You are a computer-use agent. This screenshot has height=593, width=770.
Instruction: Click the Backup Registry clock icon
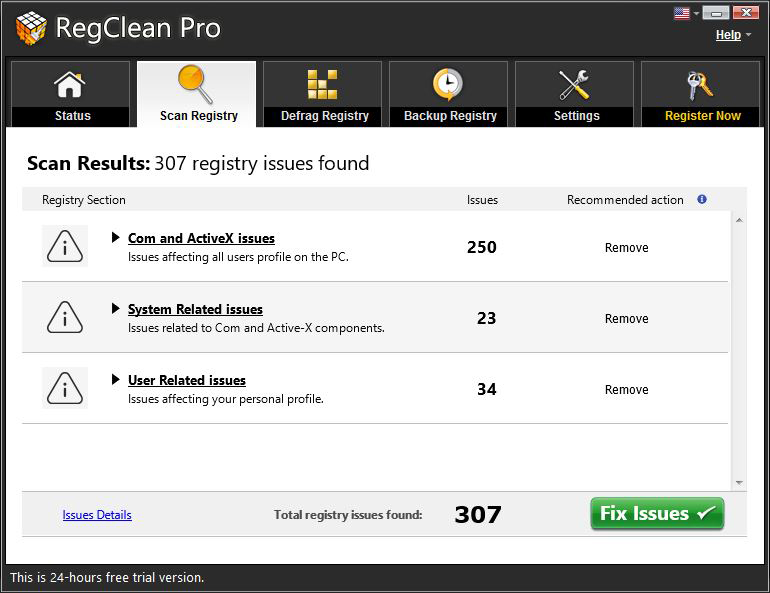(x=448, y=84)
